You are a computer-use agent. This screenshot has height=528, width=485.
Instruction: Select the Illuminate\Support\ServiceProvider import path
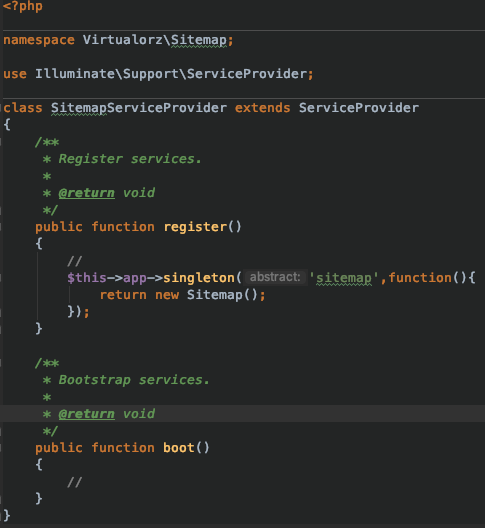point(171,74)
